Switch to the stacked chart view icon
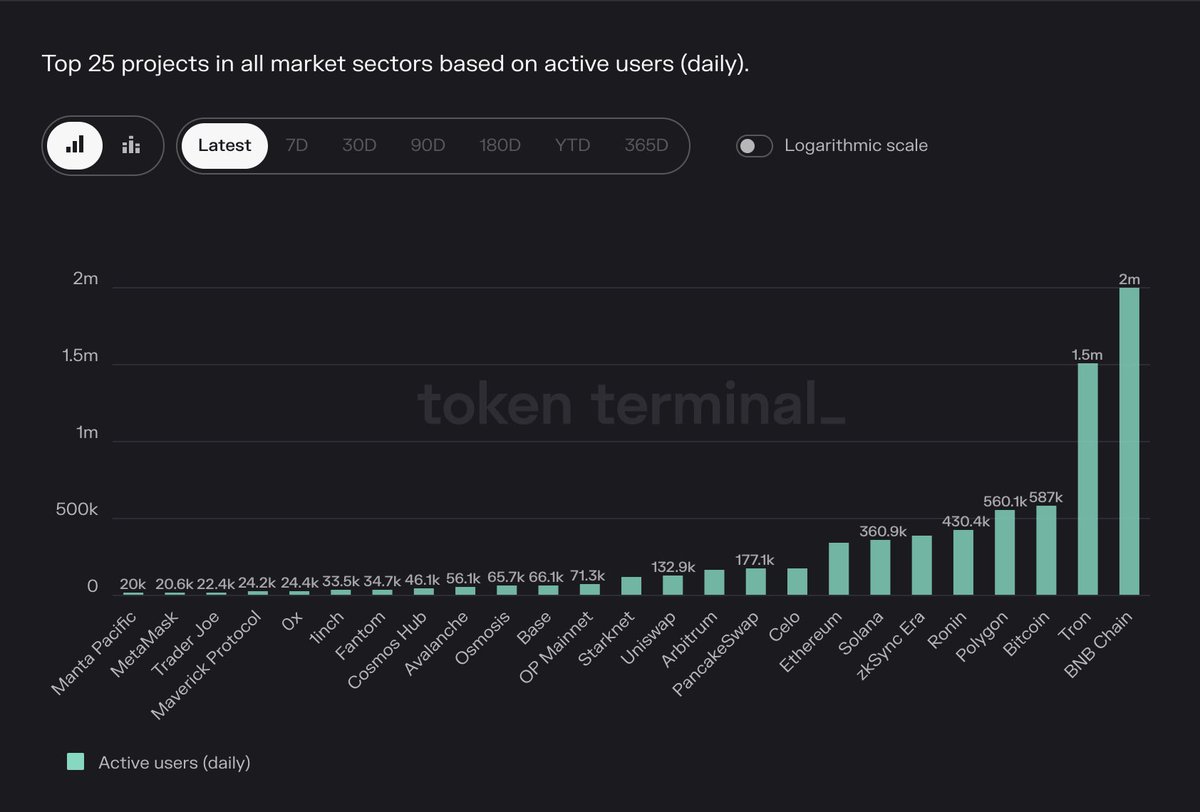The height and width of the screenshot is (812, 1200). 131,146
